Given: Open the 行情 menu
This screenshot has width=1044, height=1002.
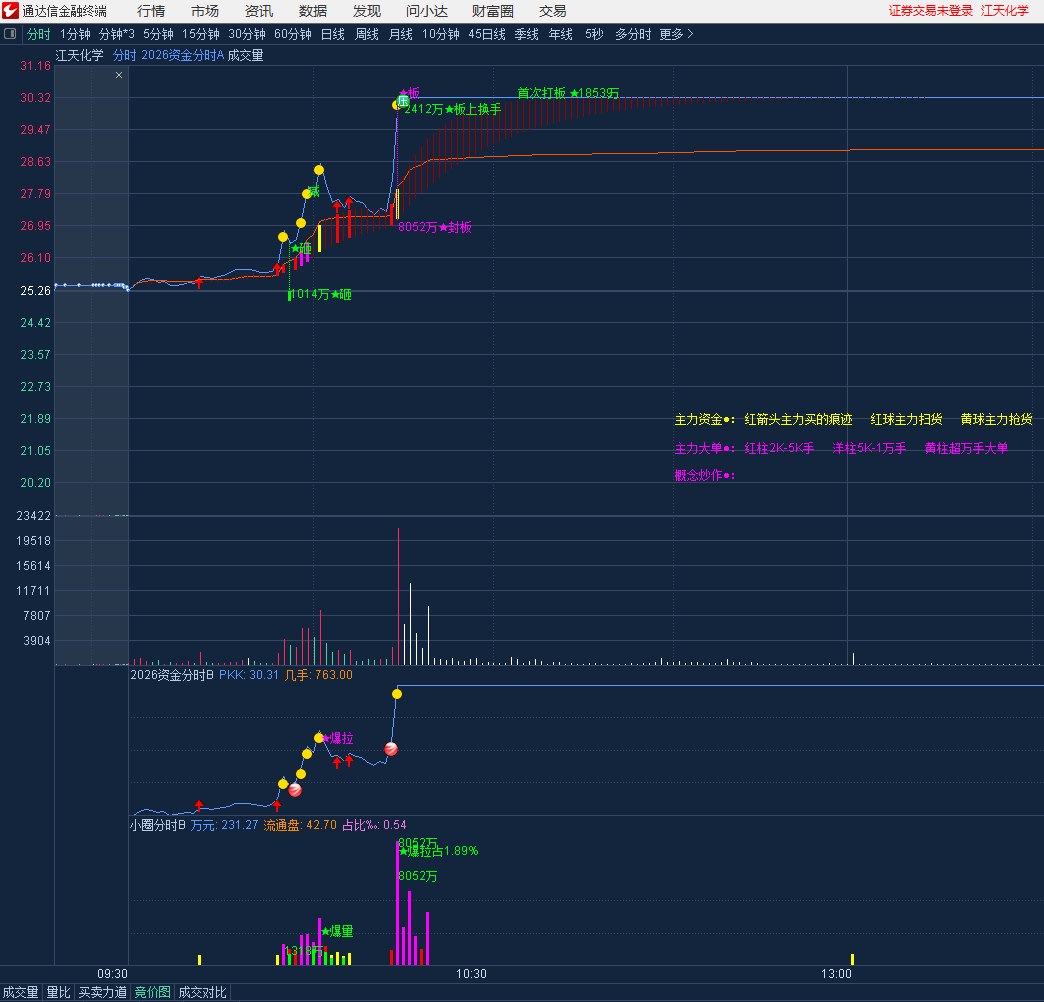Looking at the screenshot, I should [151, 11].
